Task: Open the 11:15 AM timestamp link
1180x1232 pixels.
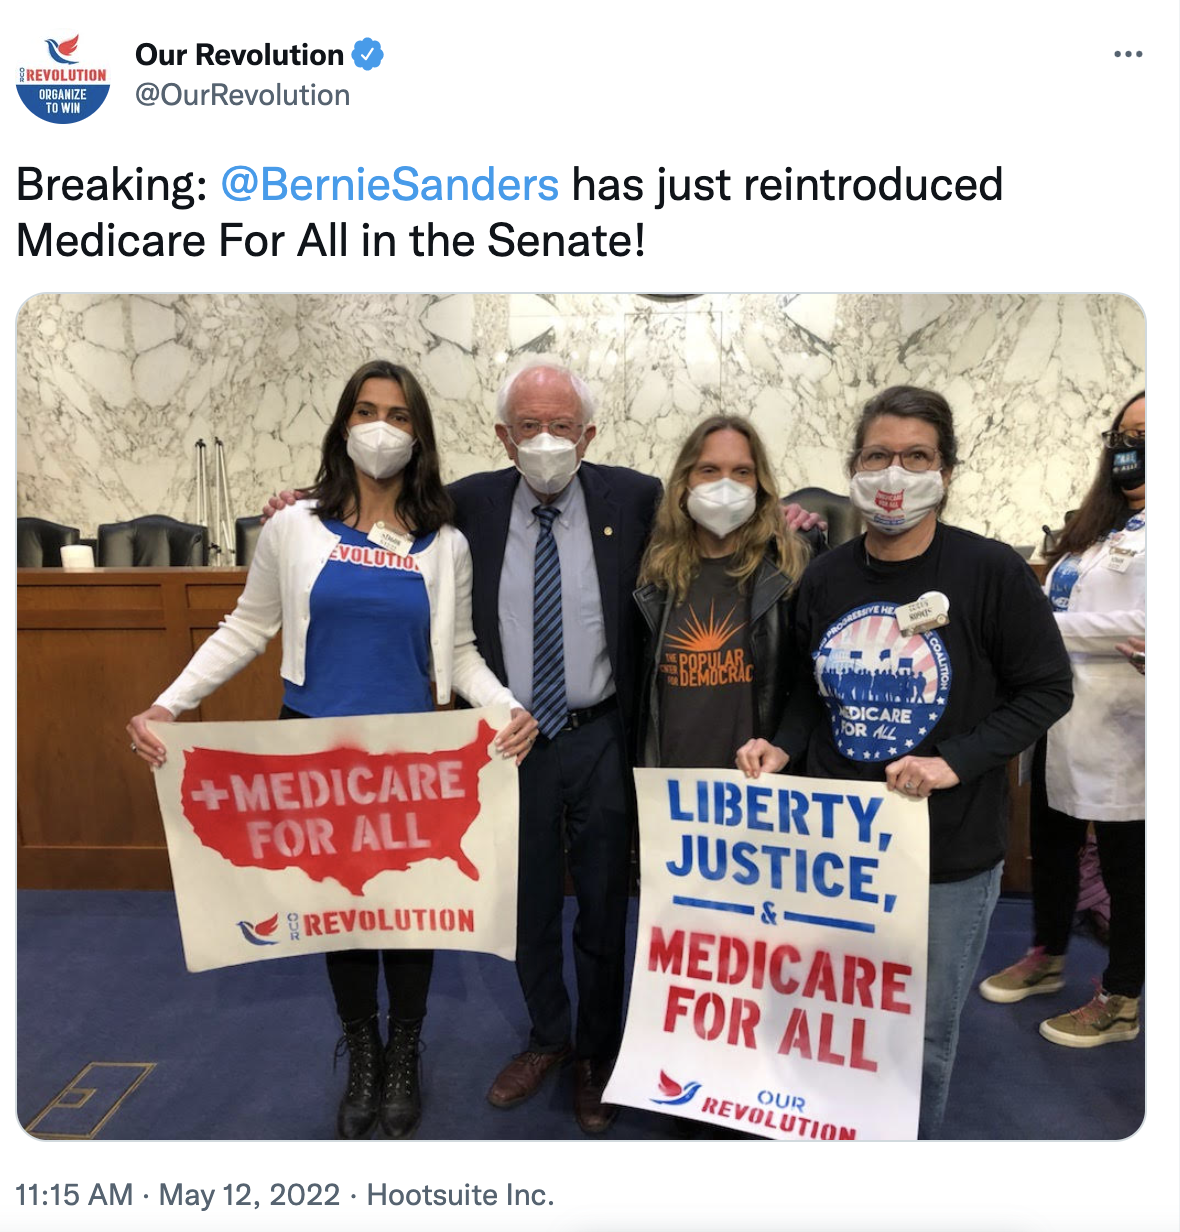Action: click(74, 1194)
